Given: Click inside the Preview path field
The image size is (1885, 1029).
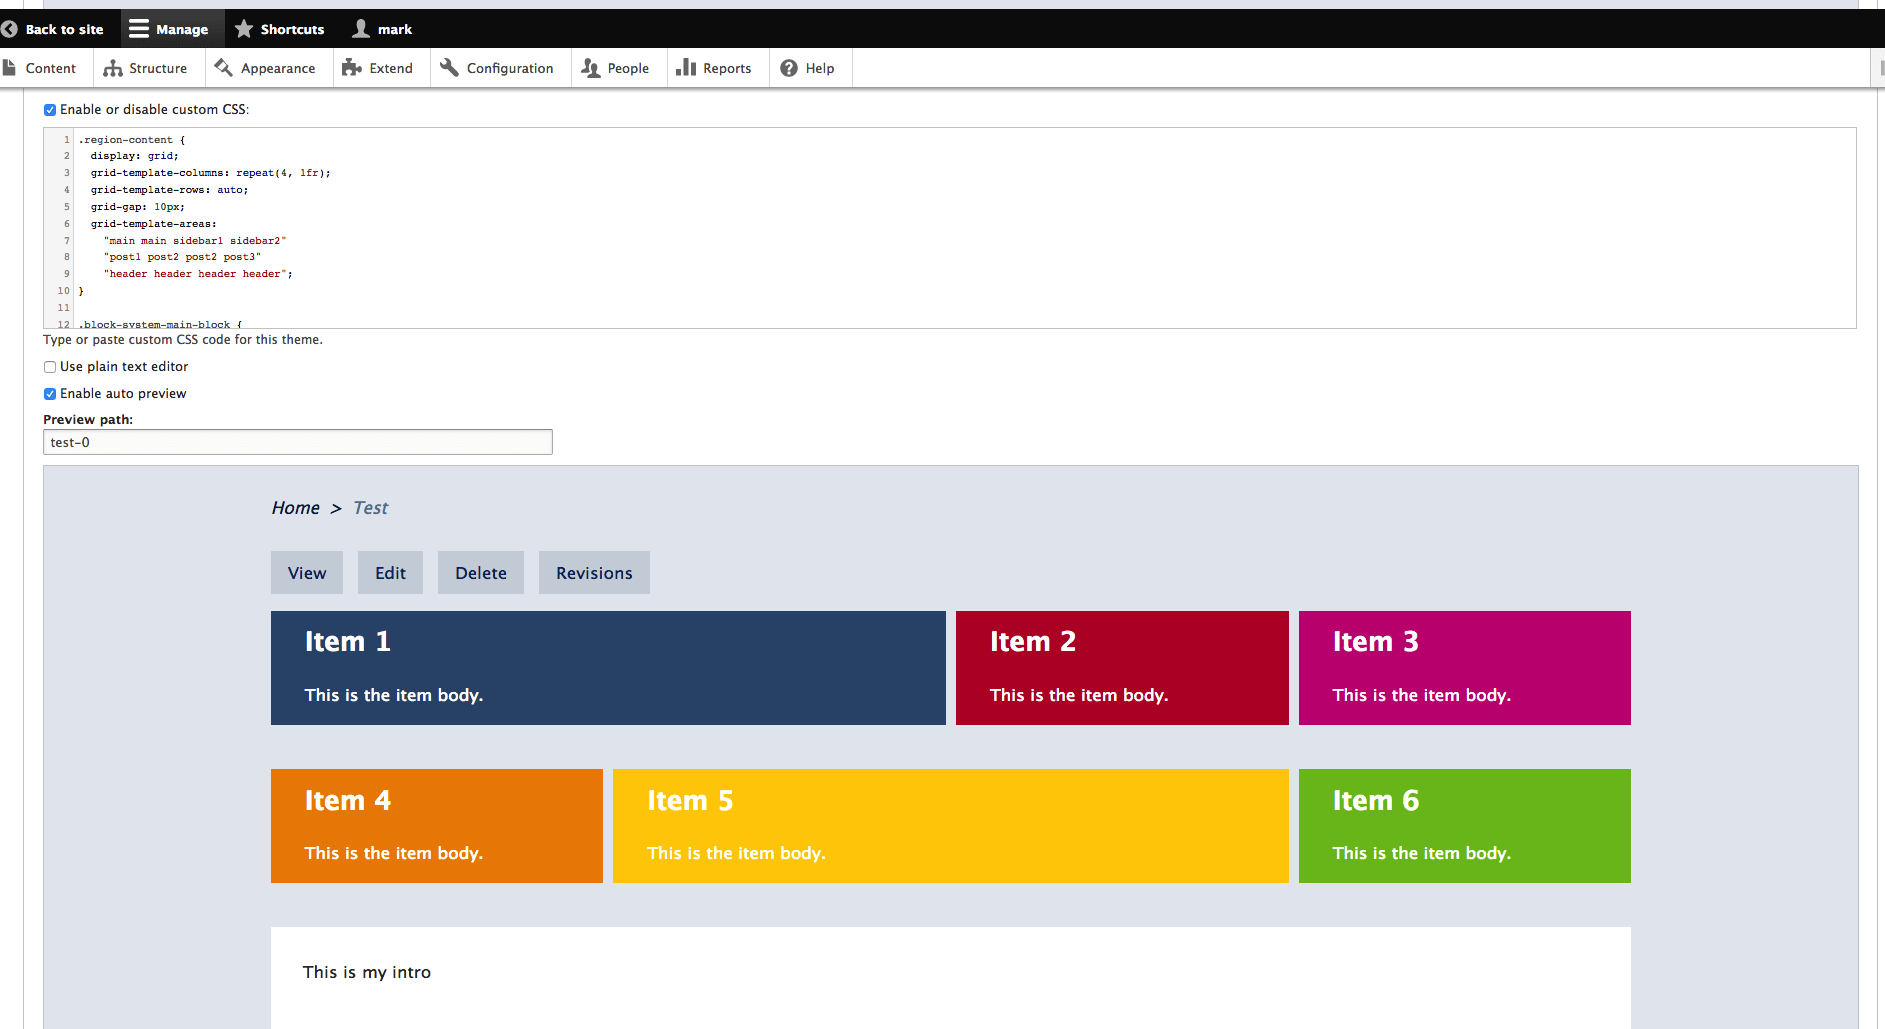Looking at the screenshot, I should (297, 442).
